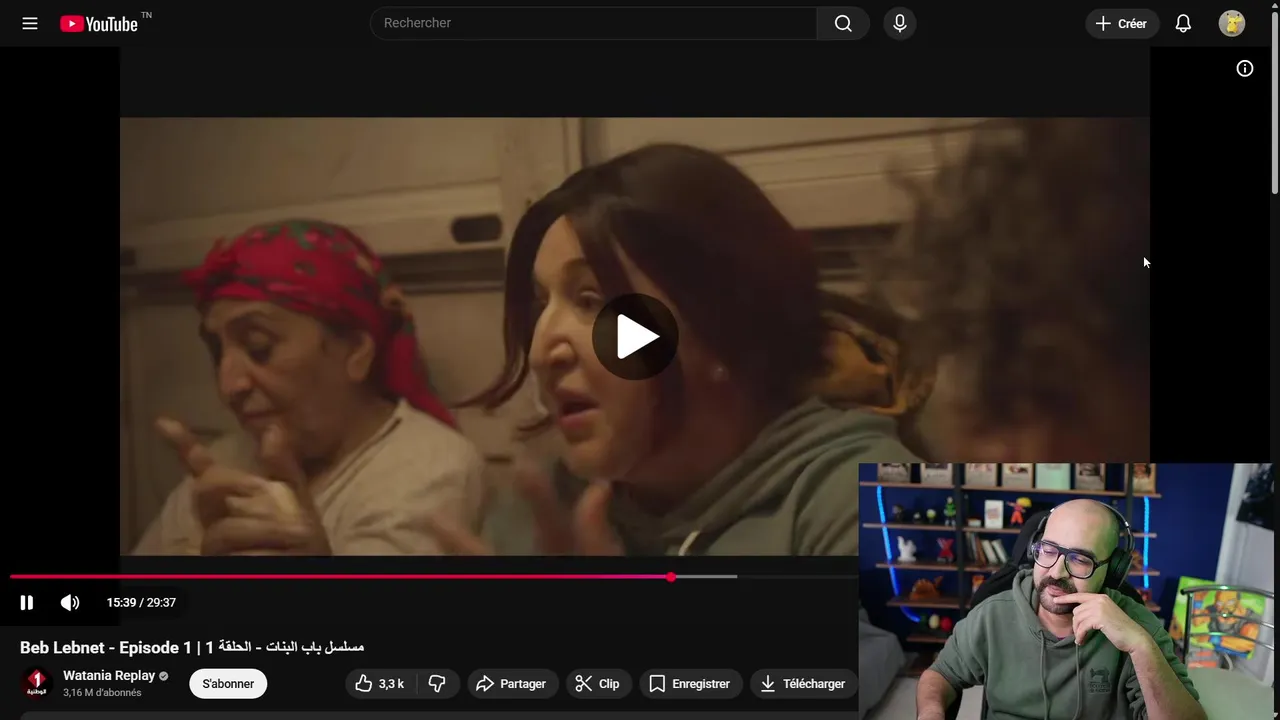
Task: Dislike the video with thumbs-down
Action: click(437, 684)
